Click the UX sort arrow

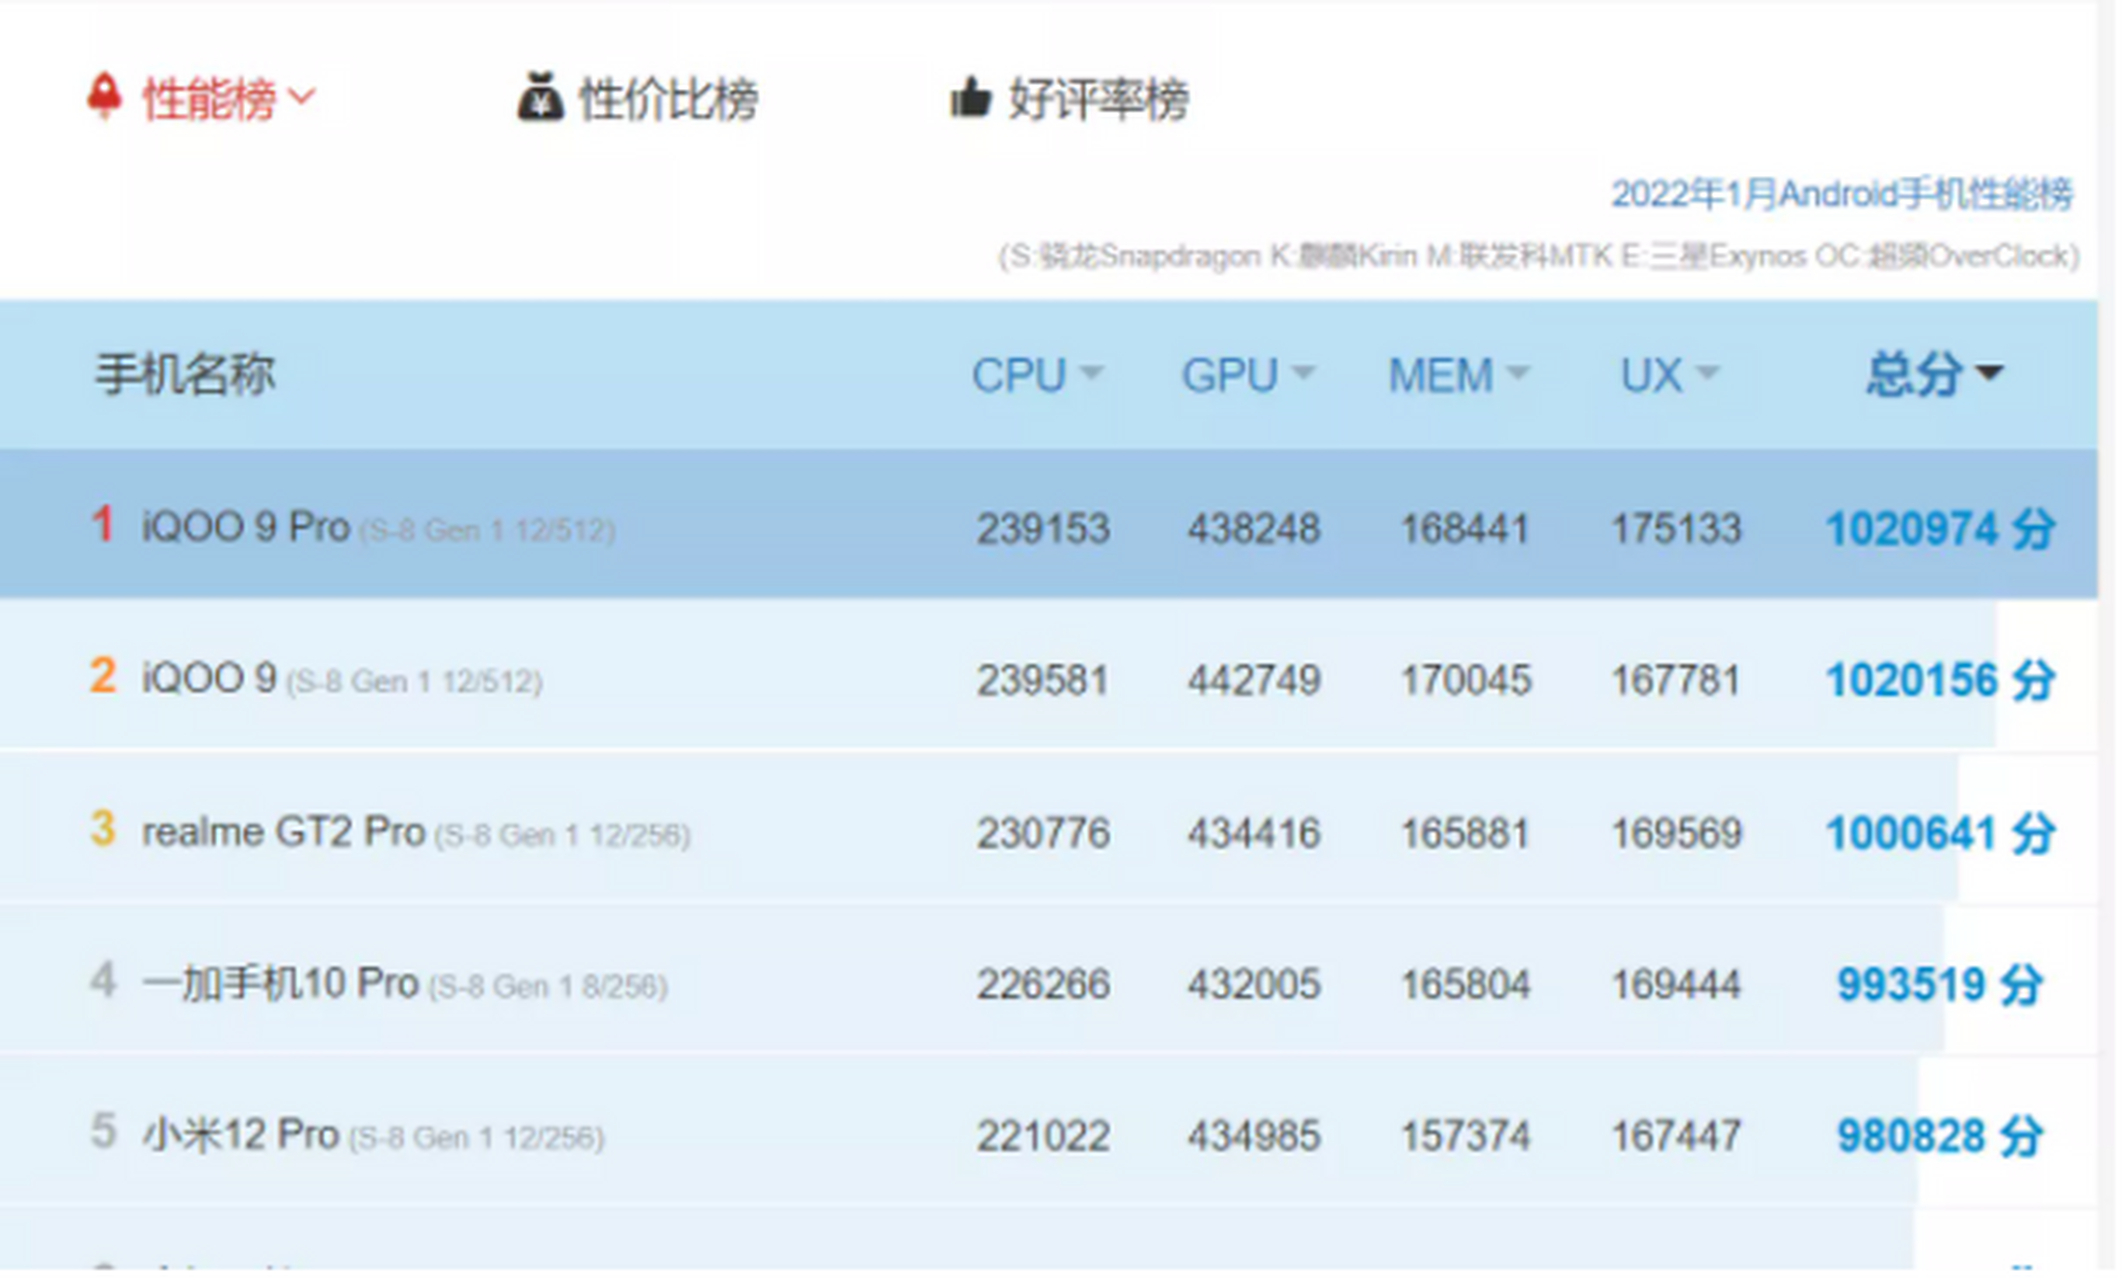click(x=1707, y=373)
